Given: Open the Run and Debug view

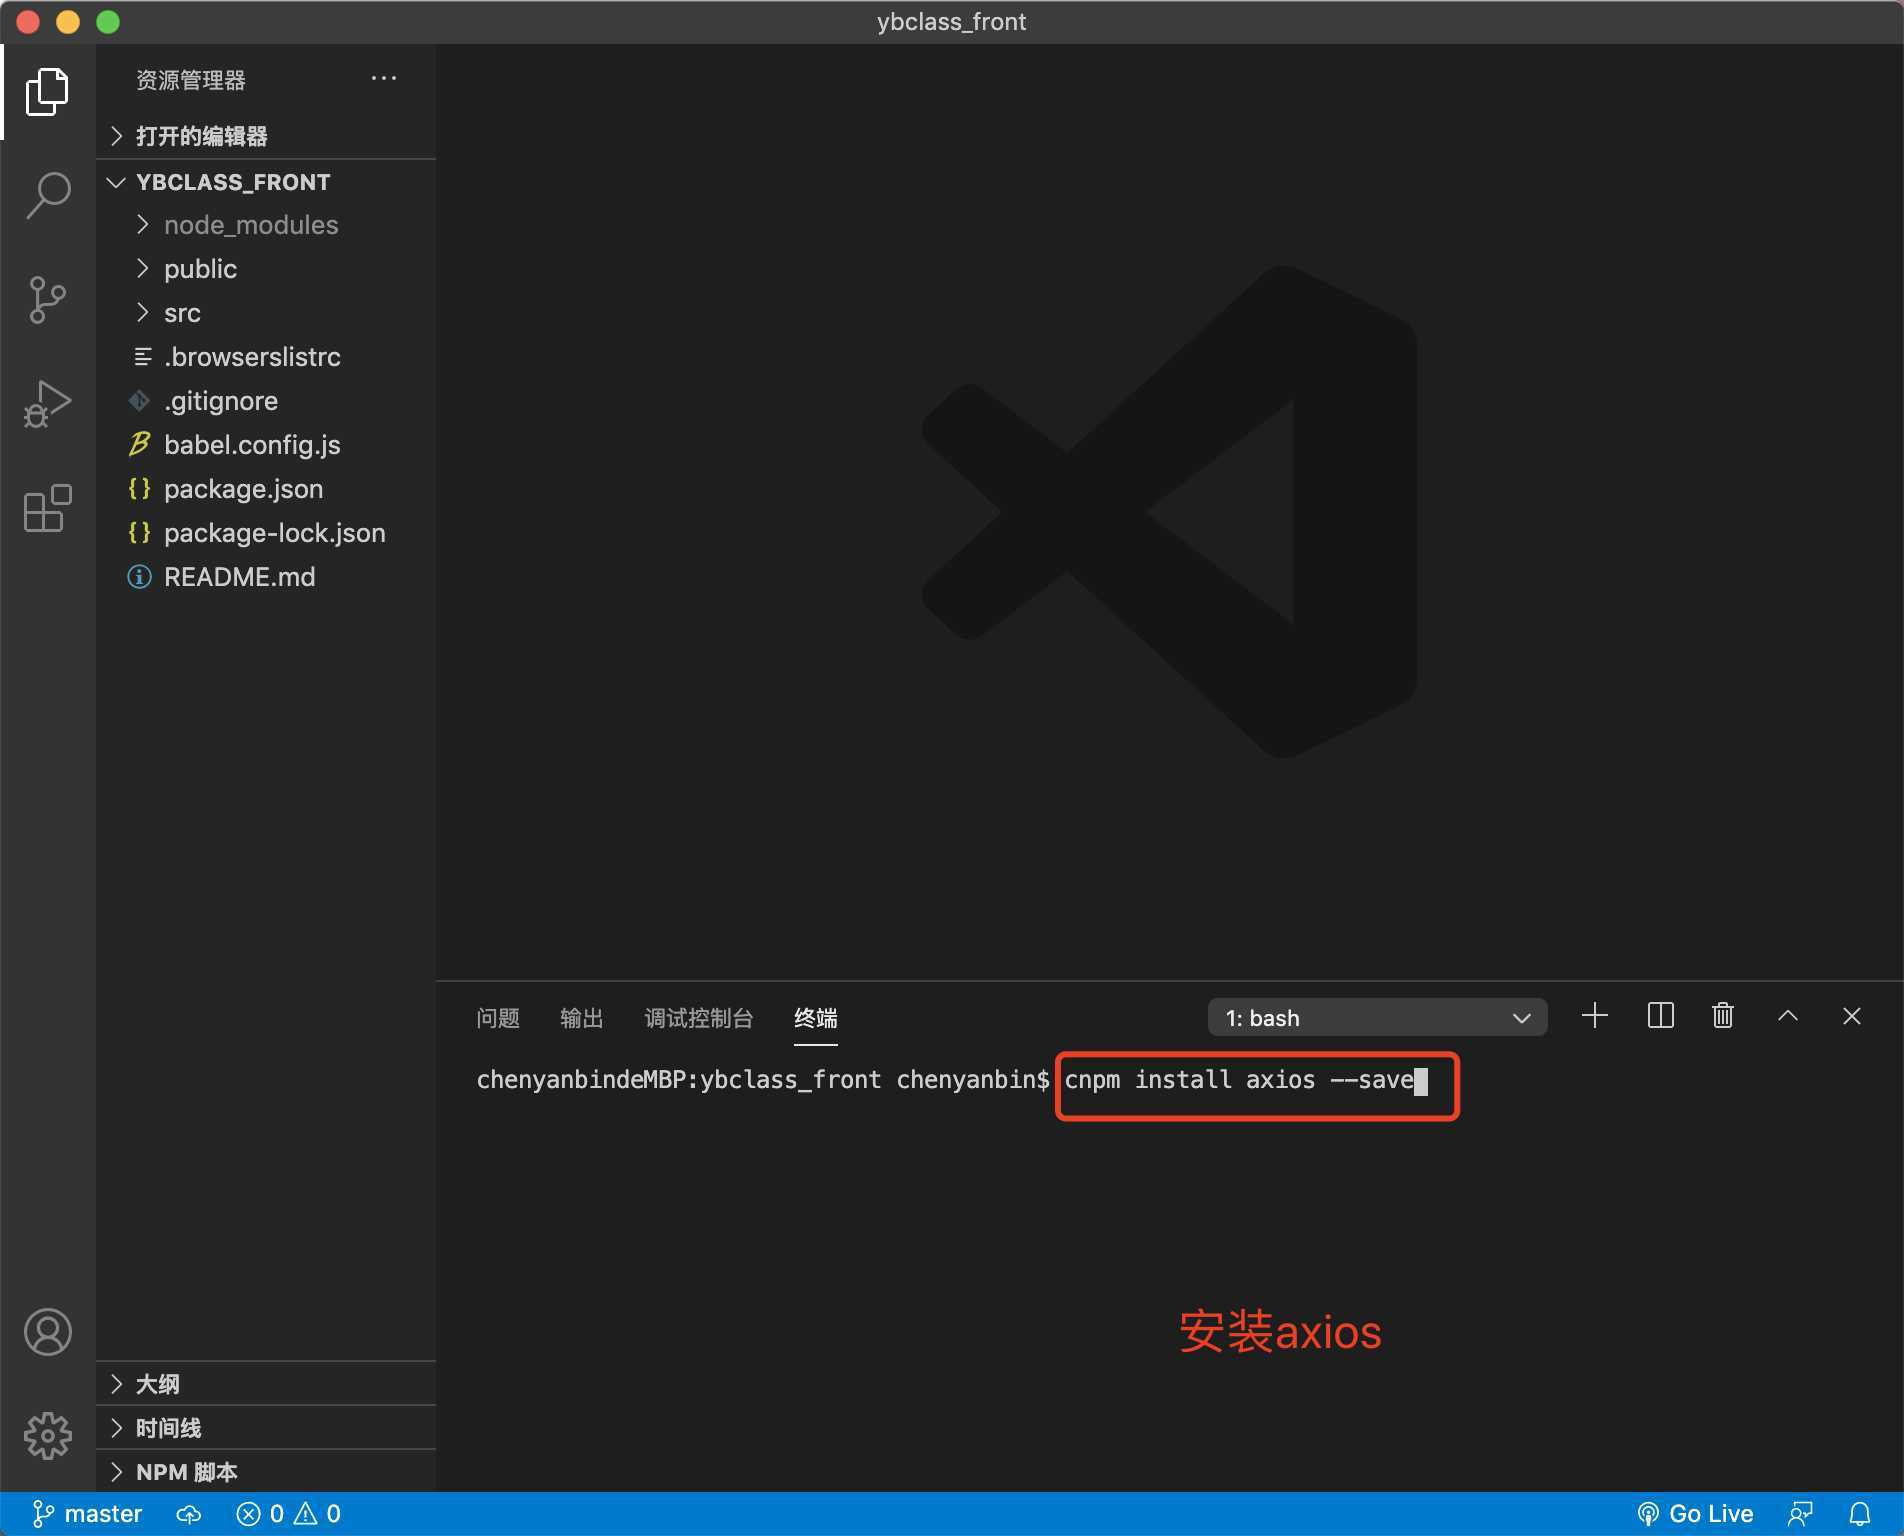Looking at the screenshot, I should [47, 404].
